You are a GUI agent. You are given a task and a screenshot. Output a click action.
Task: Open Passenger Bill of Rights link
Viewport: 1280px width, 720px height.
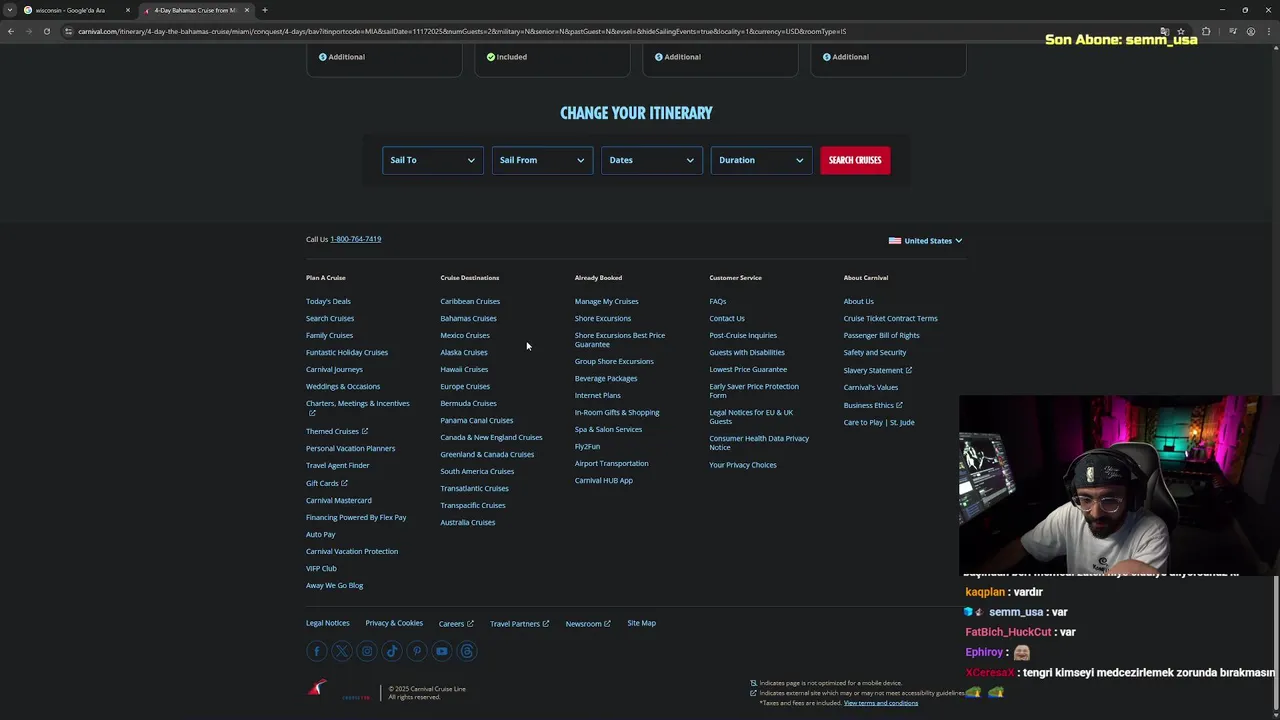pyautogui.click(x=881, y=335)
